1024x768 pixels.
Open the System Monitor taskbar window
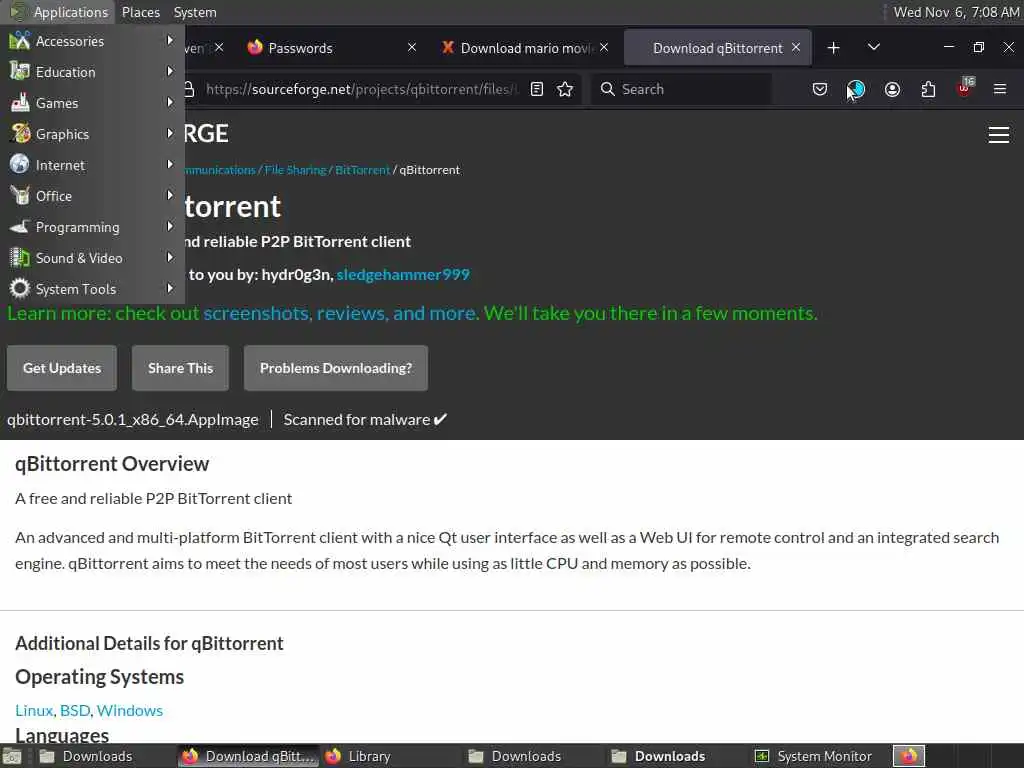[x=813, y=756]
